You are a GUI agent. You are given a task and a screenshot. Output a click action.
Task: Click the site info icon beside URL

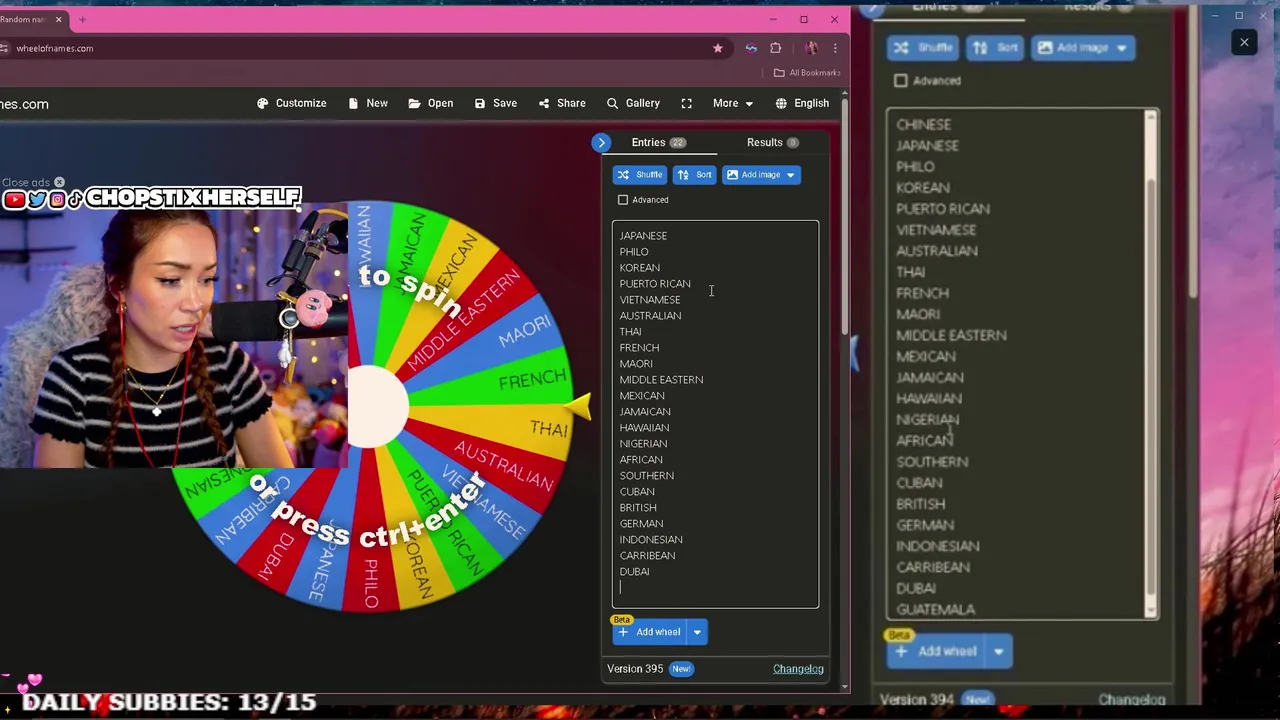pos(5,48)
